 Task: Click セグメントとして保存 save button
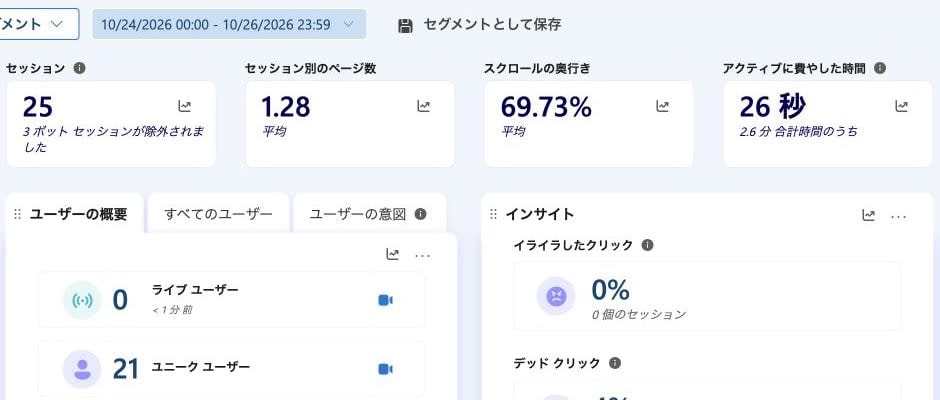point(480,25)
